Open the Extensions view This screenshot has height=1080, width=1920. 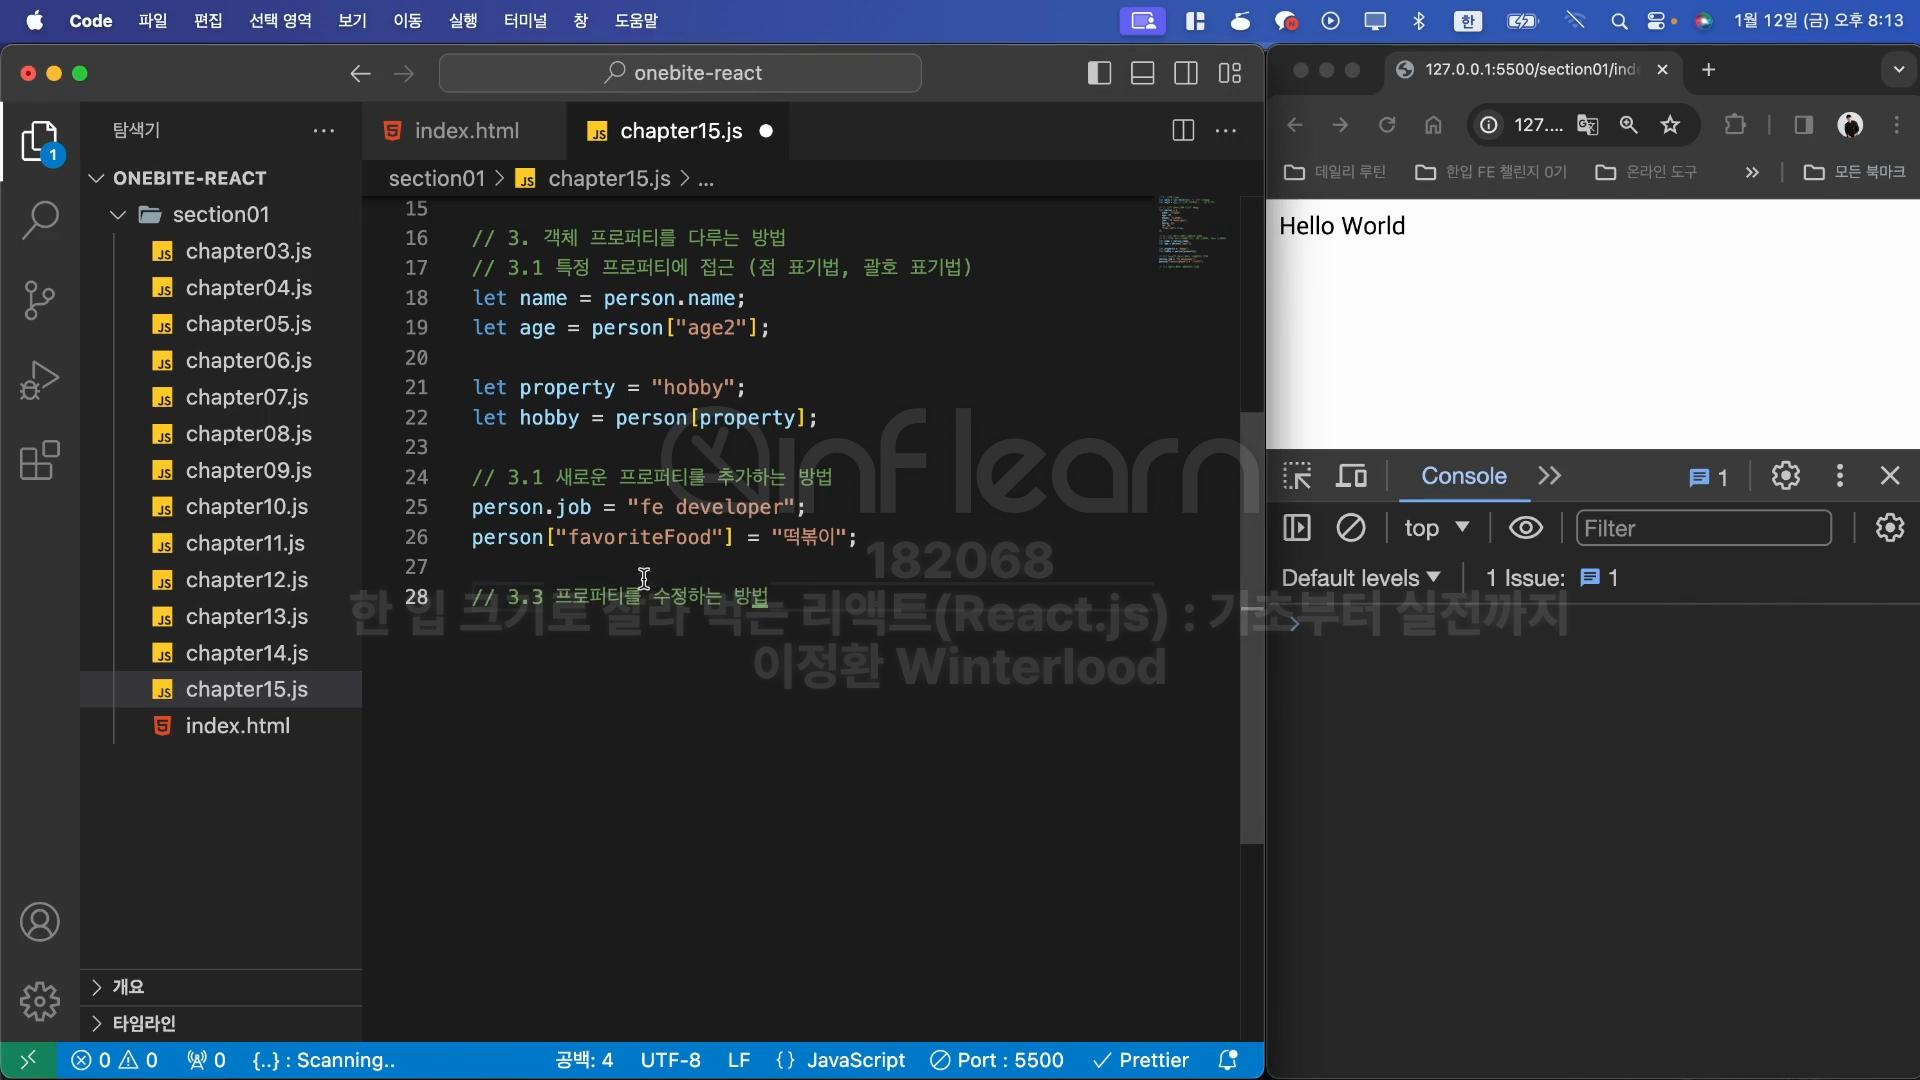pyautogui.click(x=40, y=461)
